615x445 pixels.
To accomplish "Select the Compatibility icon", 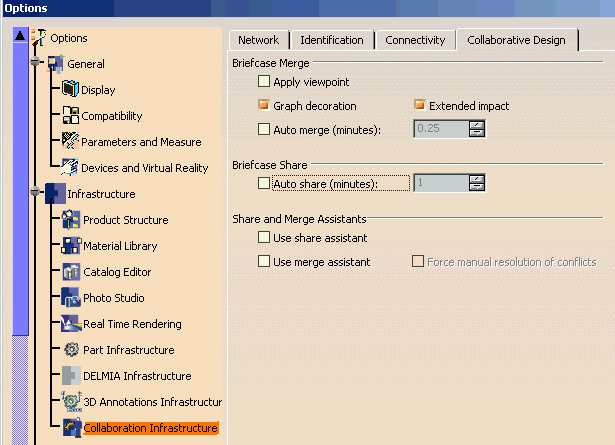I will tap(70, 116).
